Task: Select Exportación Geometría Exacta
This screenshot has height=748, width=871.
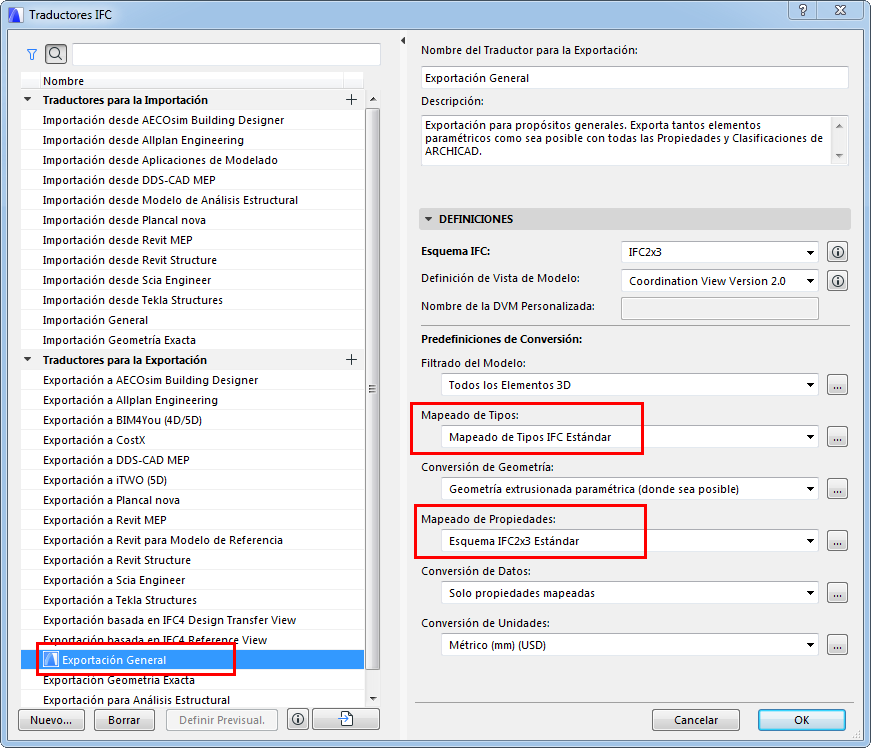Action: (x=192, y=680)
